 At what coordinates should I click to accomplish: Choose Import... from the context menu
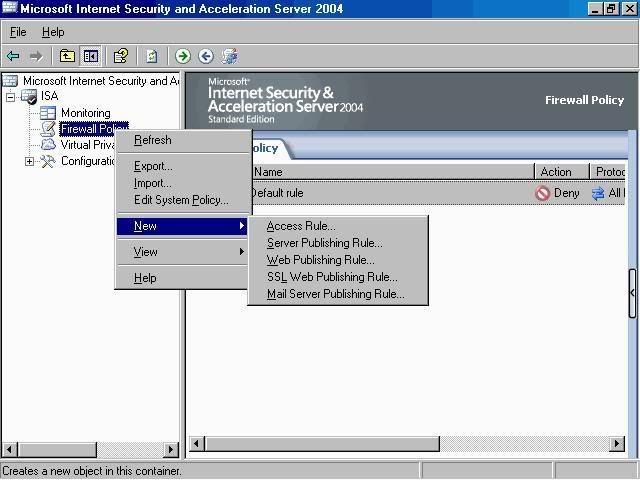point(182,183)
